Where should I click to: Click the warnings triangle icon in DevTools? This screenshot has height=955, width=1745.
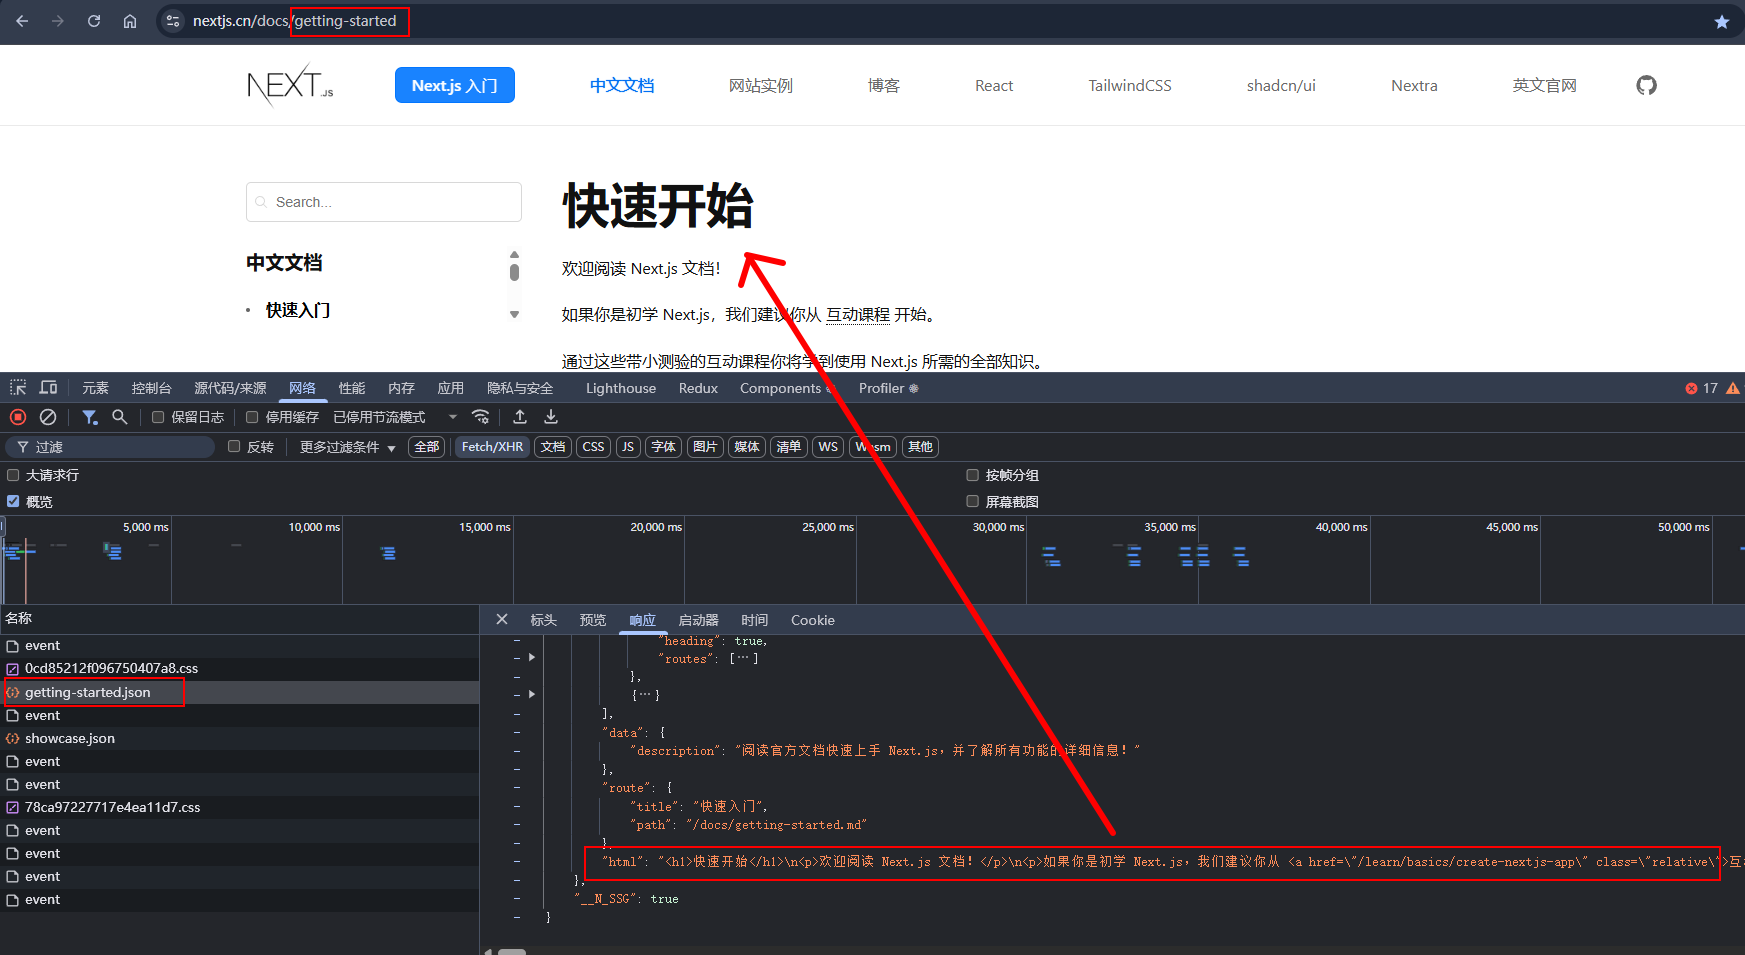1733,388
